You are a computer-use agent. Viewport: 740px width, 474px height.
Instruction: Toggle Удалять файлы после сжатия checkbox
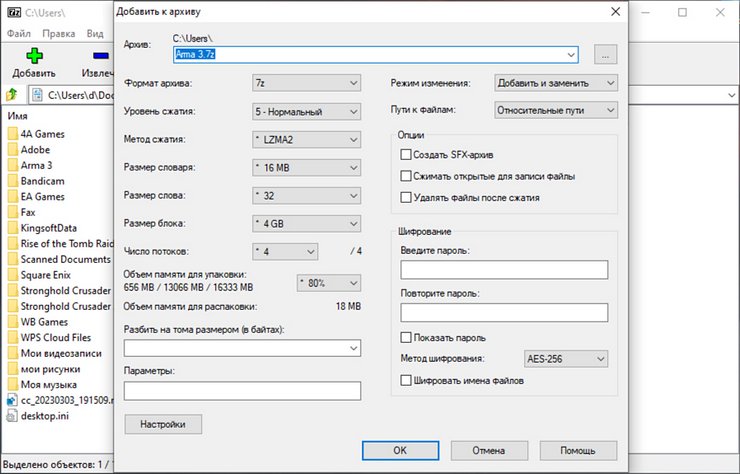tap(406, 198)
